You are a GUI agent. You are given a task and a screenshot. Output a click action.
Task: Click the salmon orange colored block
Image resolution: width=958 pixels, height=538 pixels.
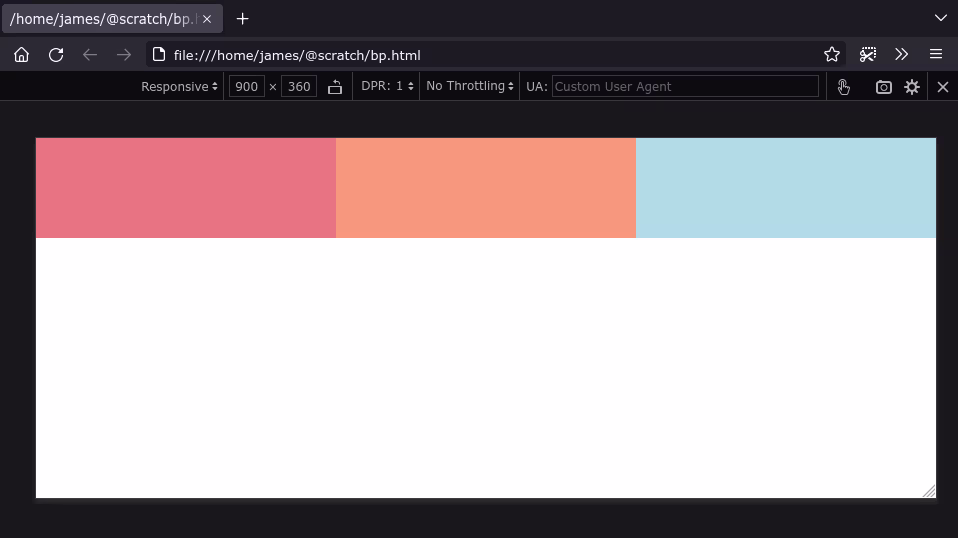(x=486, y=188)
